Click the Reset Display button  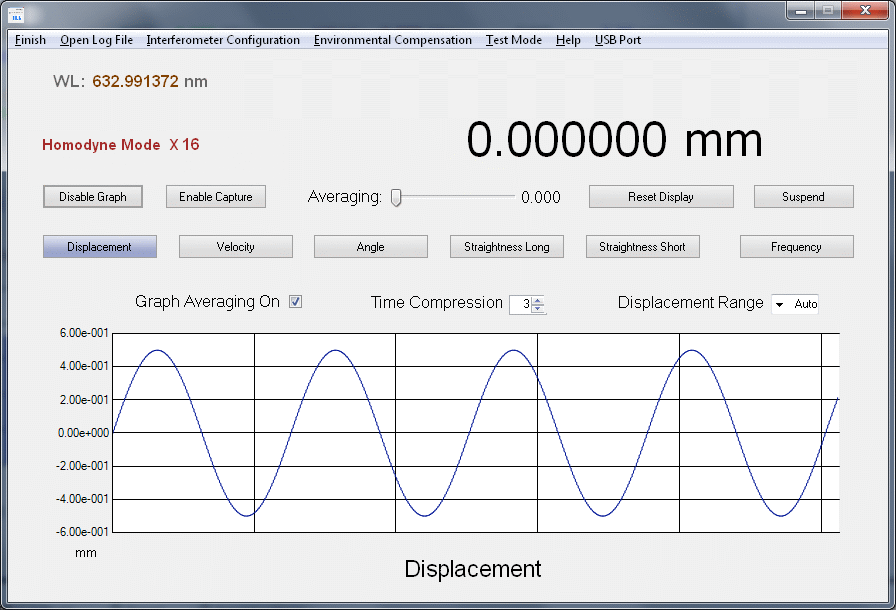661,197
